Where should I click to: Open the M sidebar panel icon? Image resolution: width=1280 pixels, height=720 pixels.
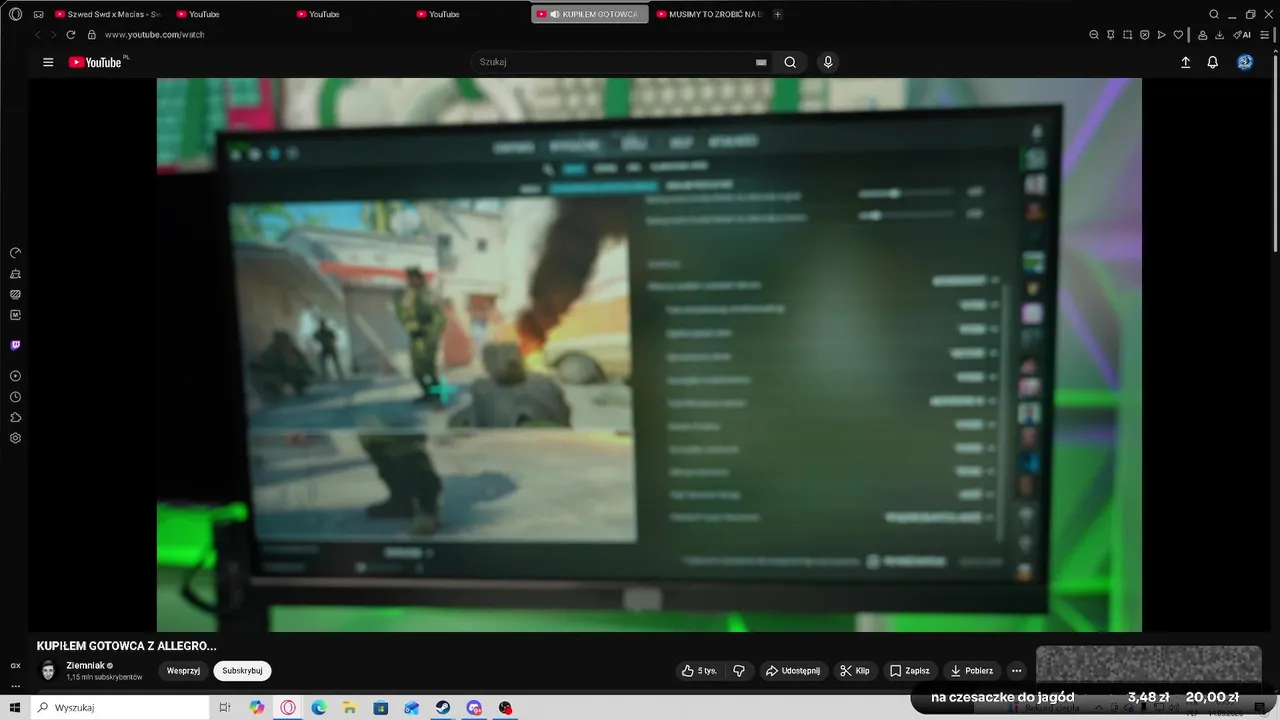coord(15,314)
